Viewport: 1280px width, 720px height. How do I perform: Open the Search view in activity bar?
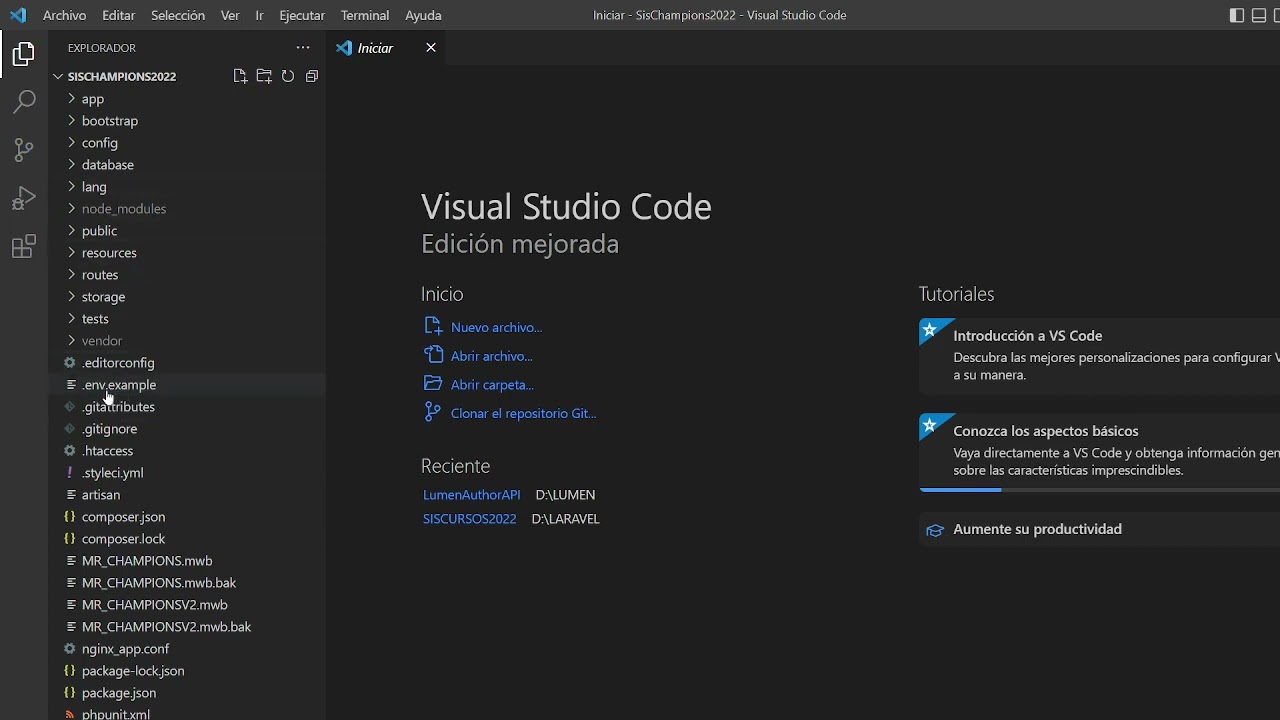pyautogui.click(x=24, y=102)
